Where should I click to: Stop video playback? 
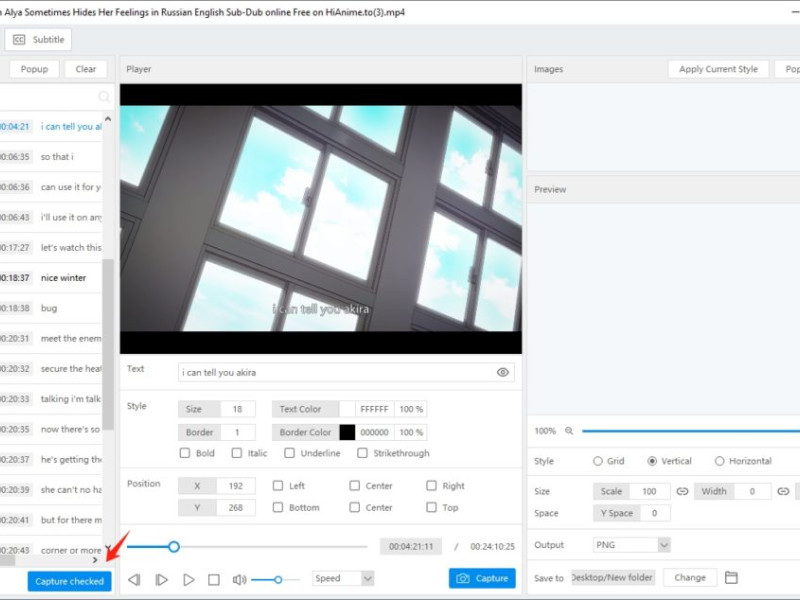pyautogui.click(x=214, y=580)
